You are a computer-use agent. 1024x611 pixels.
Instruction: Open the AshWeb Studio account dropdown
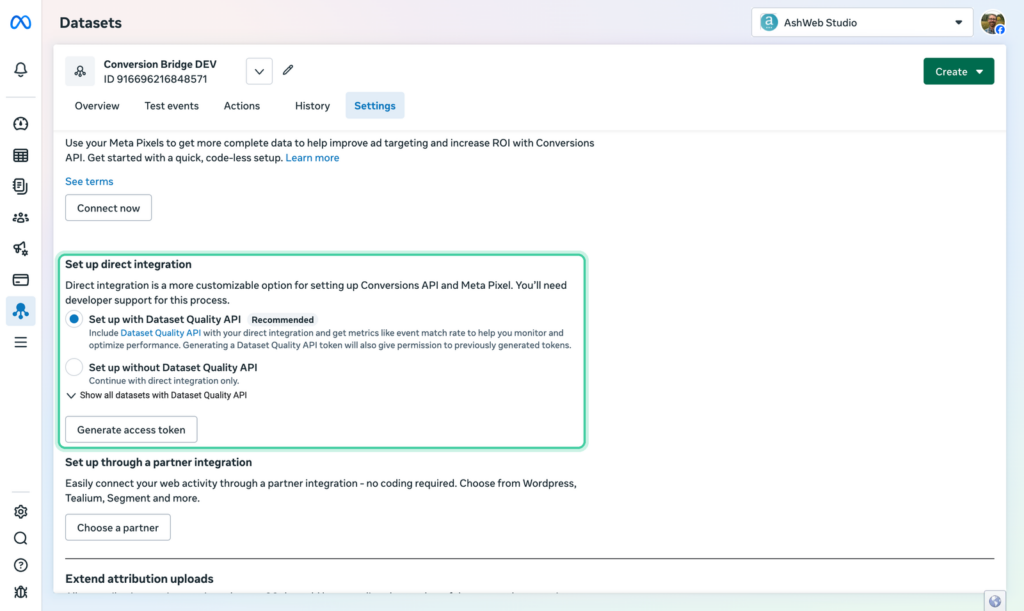point(862,23)
